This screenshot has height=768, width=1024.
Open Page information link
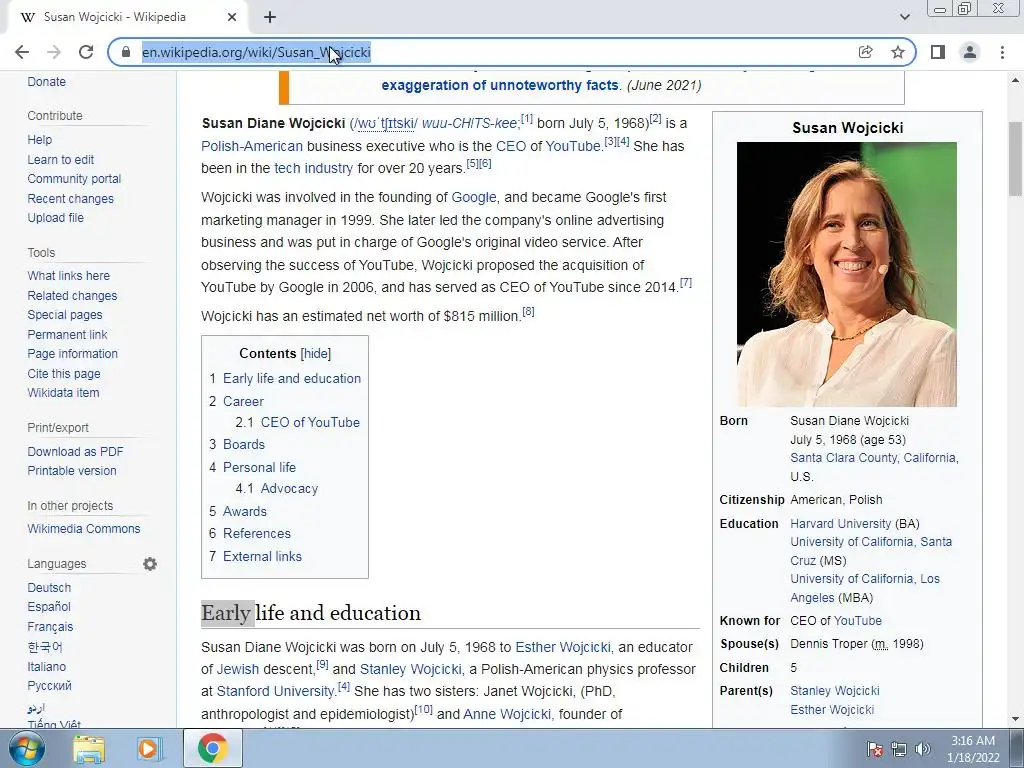[x=72, y=354]
